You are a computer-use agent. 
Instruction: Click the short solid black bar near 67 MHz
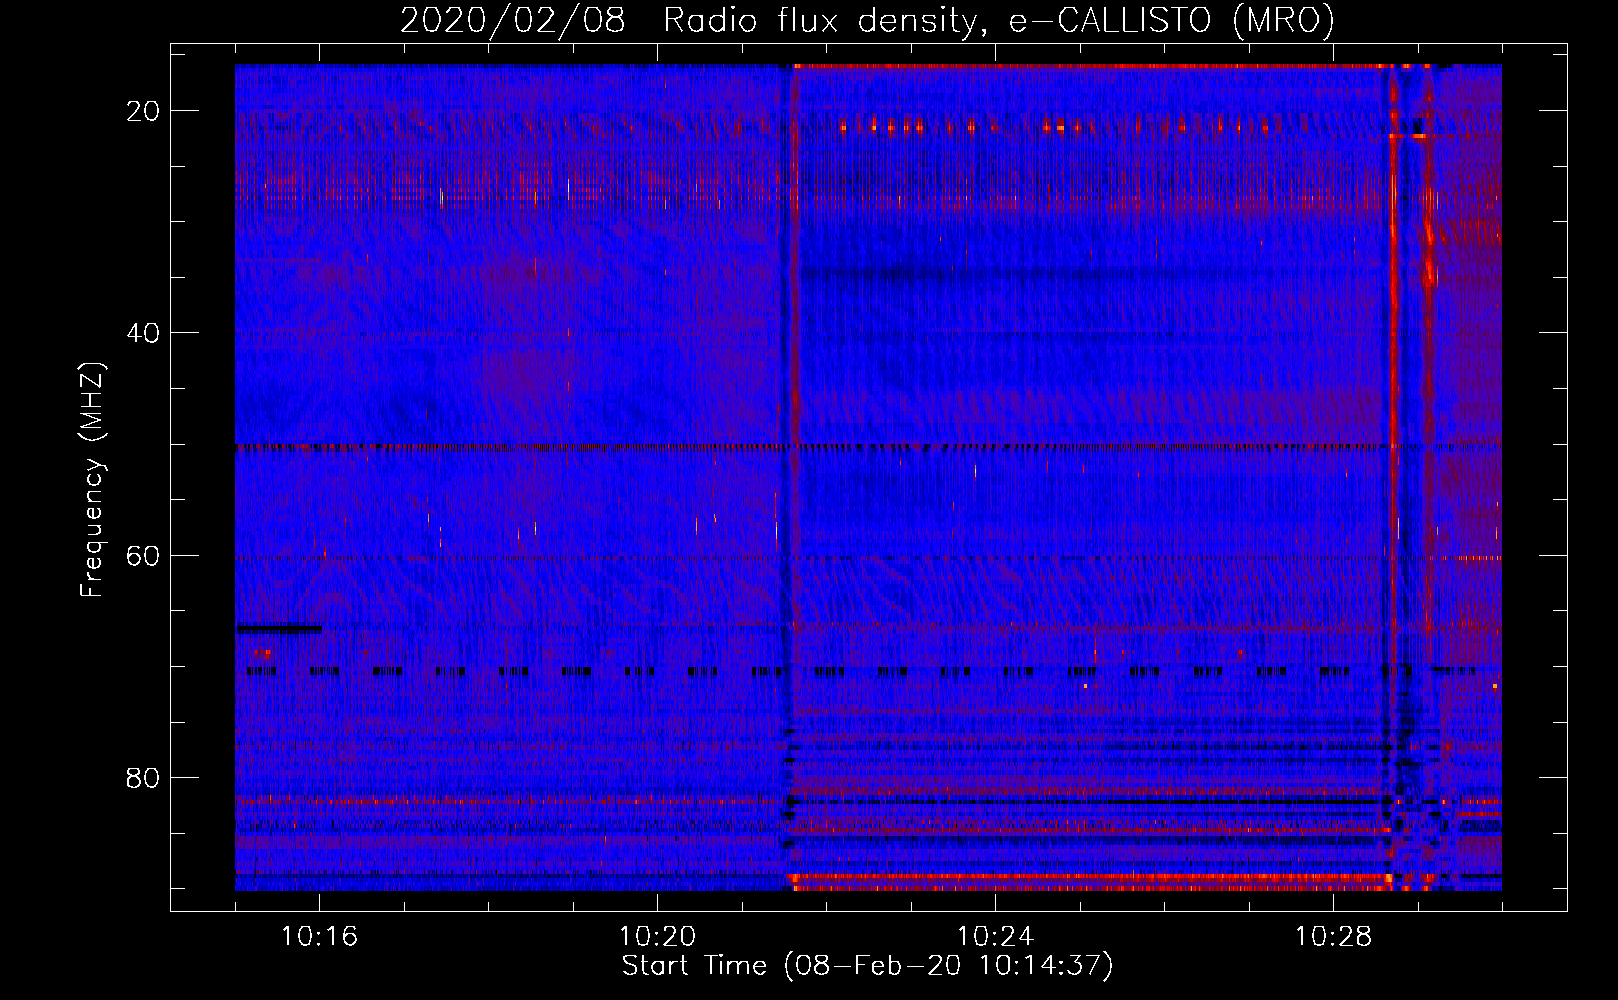[x=279, y=629]
